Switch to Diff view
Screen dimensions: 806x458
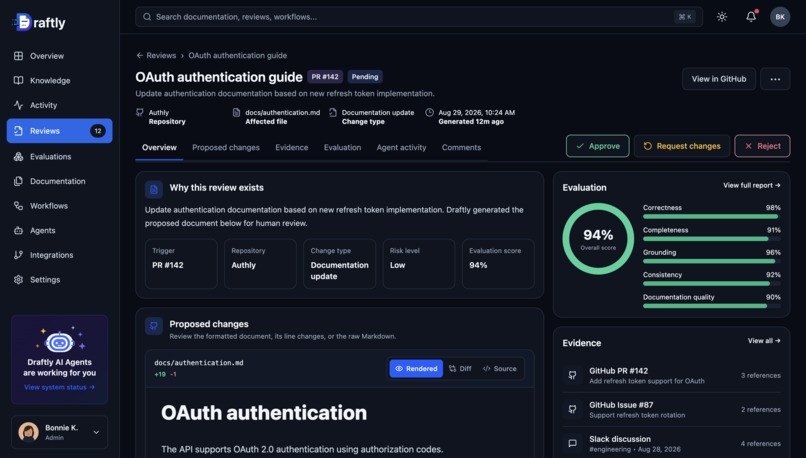pyautogui.click(x=460, y=369)
